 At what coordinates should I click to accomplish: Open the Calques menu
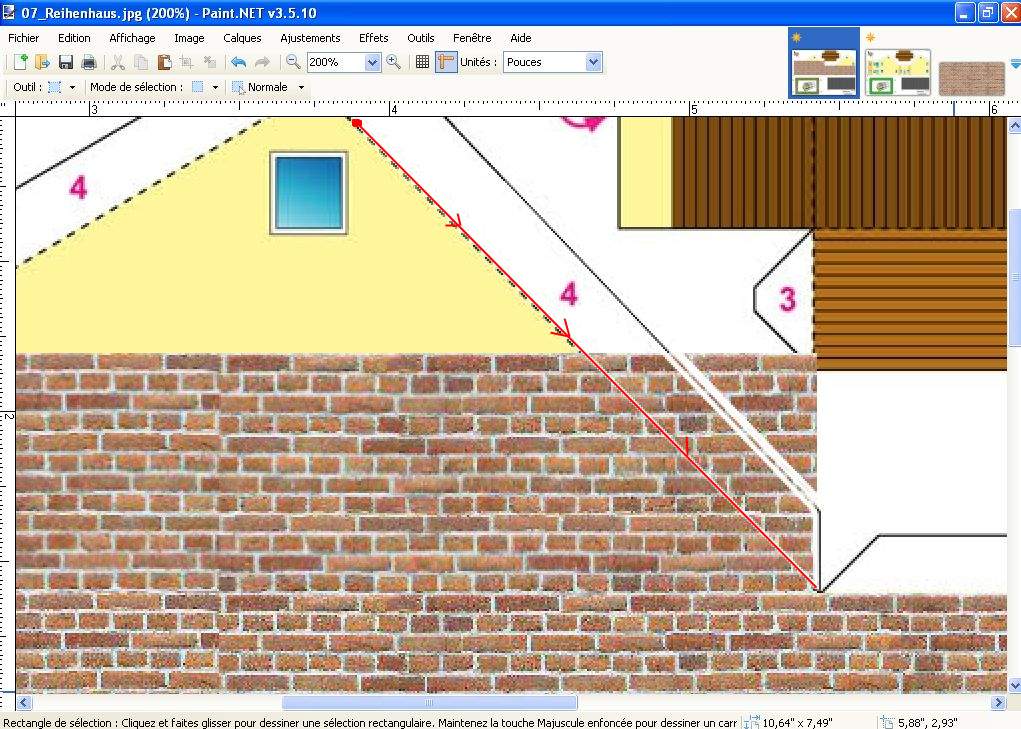click(242, 38)
